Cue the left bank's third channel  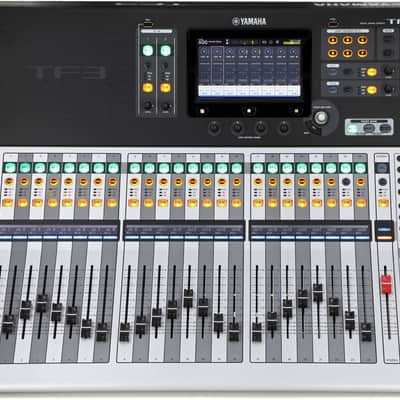coord(39,182)
